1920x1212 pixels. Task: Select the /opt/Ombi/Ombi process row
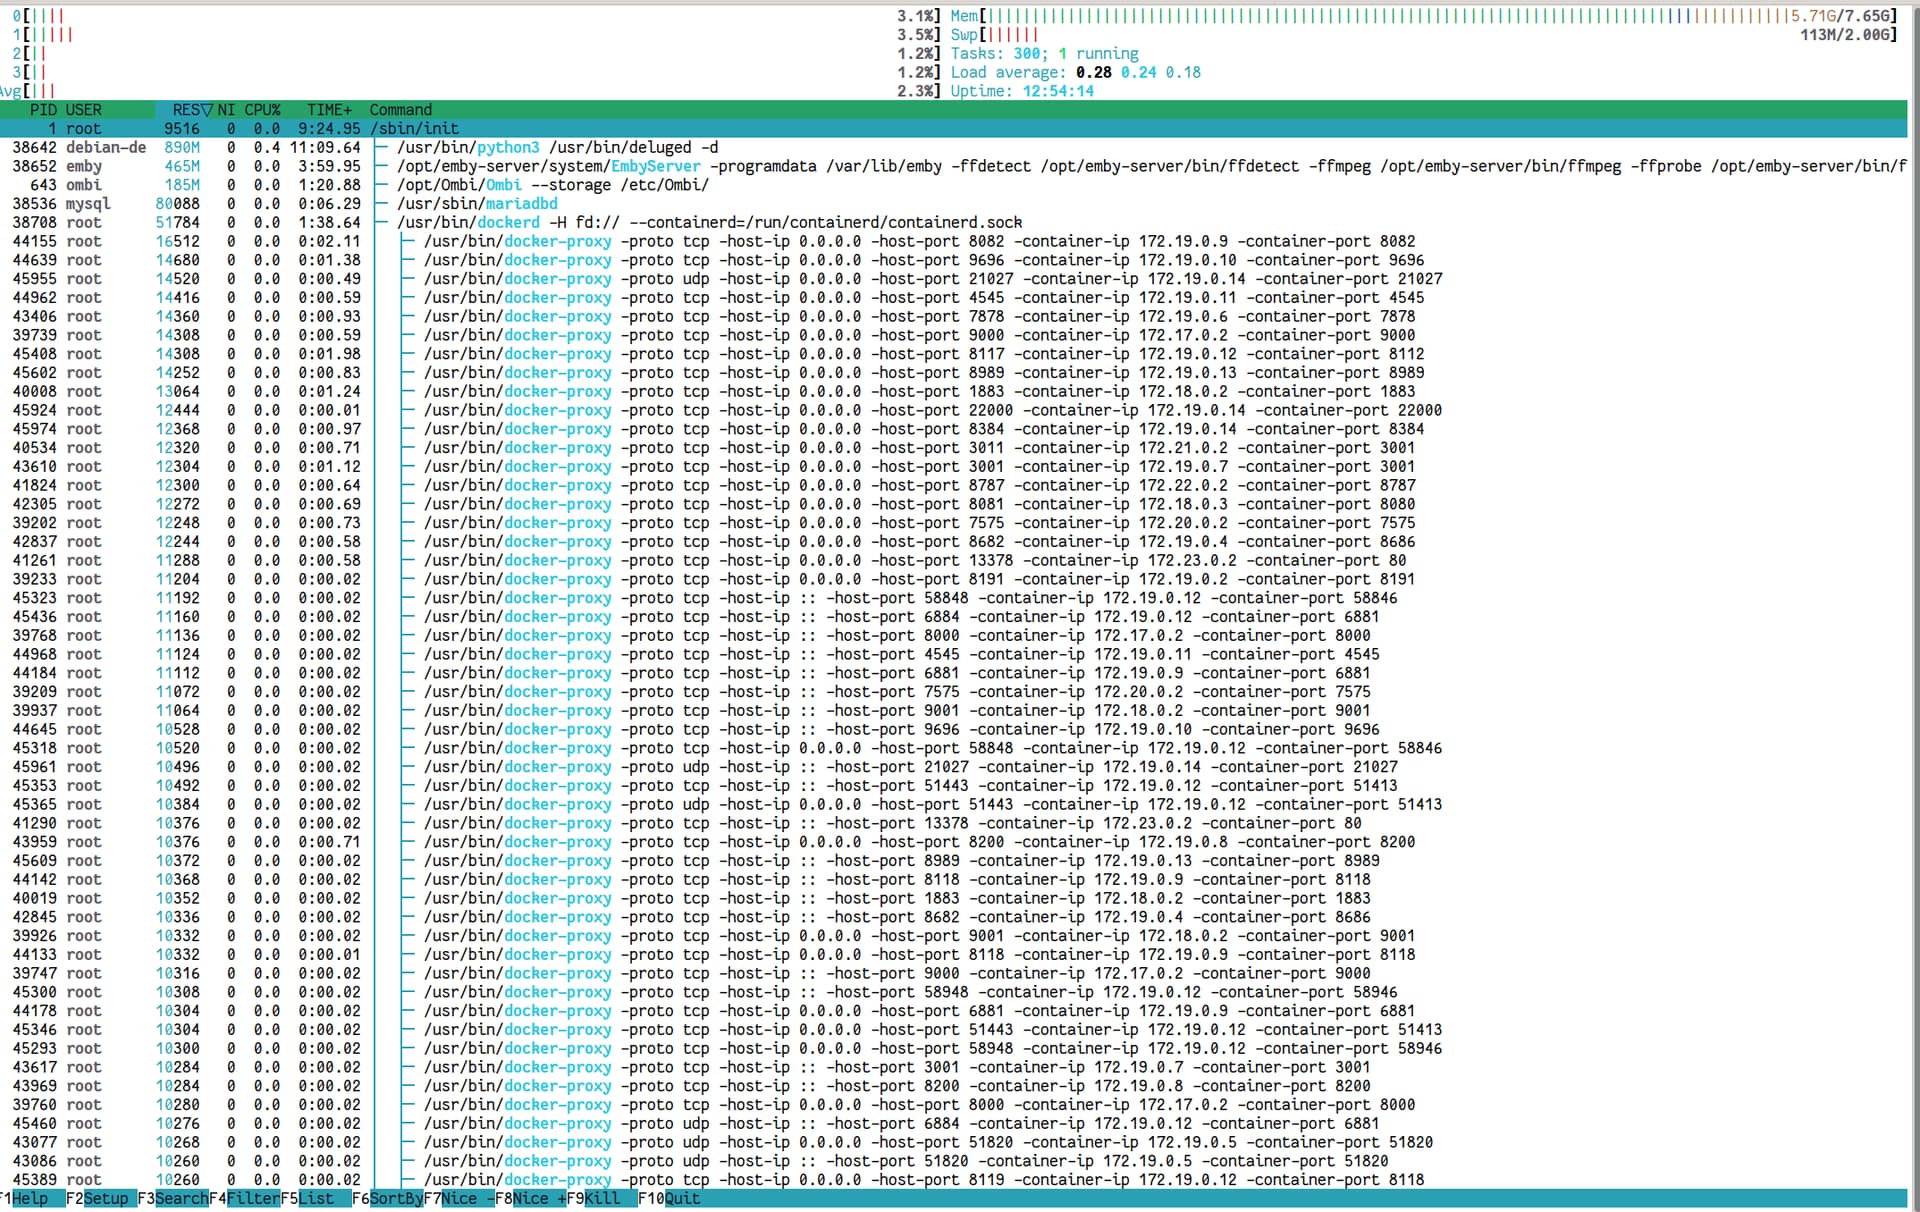[x=953, y=185]
